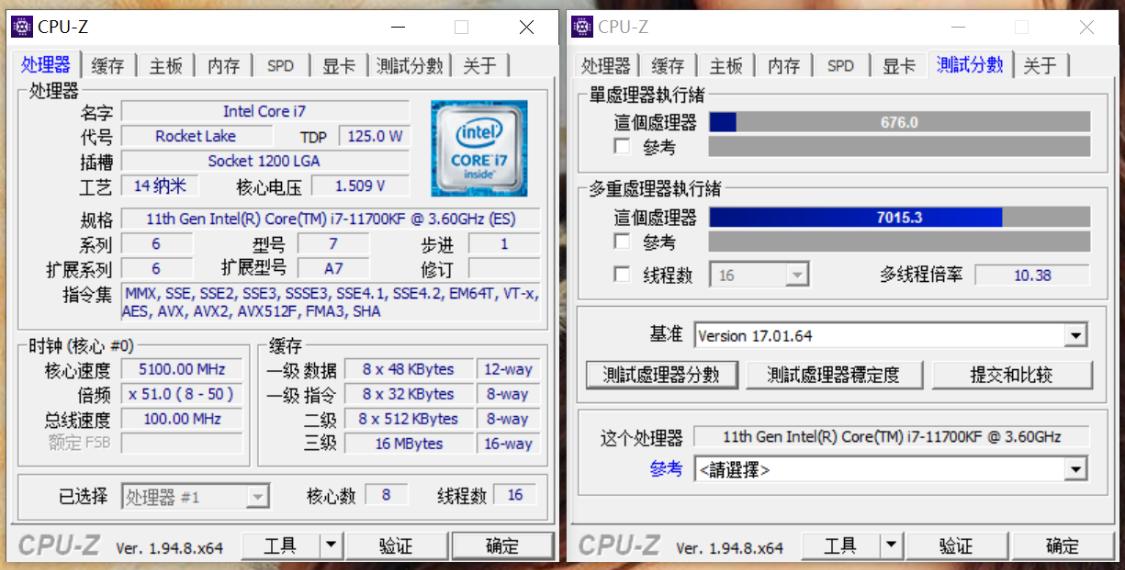Click the 倍频 value x 51.0 (8 - 50)
1125x570 pixels.
coord(182,393)
